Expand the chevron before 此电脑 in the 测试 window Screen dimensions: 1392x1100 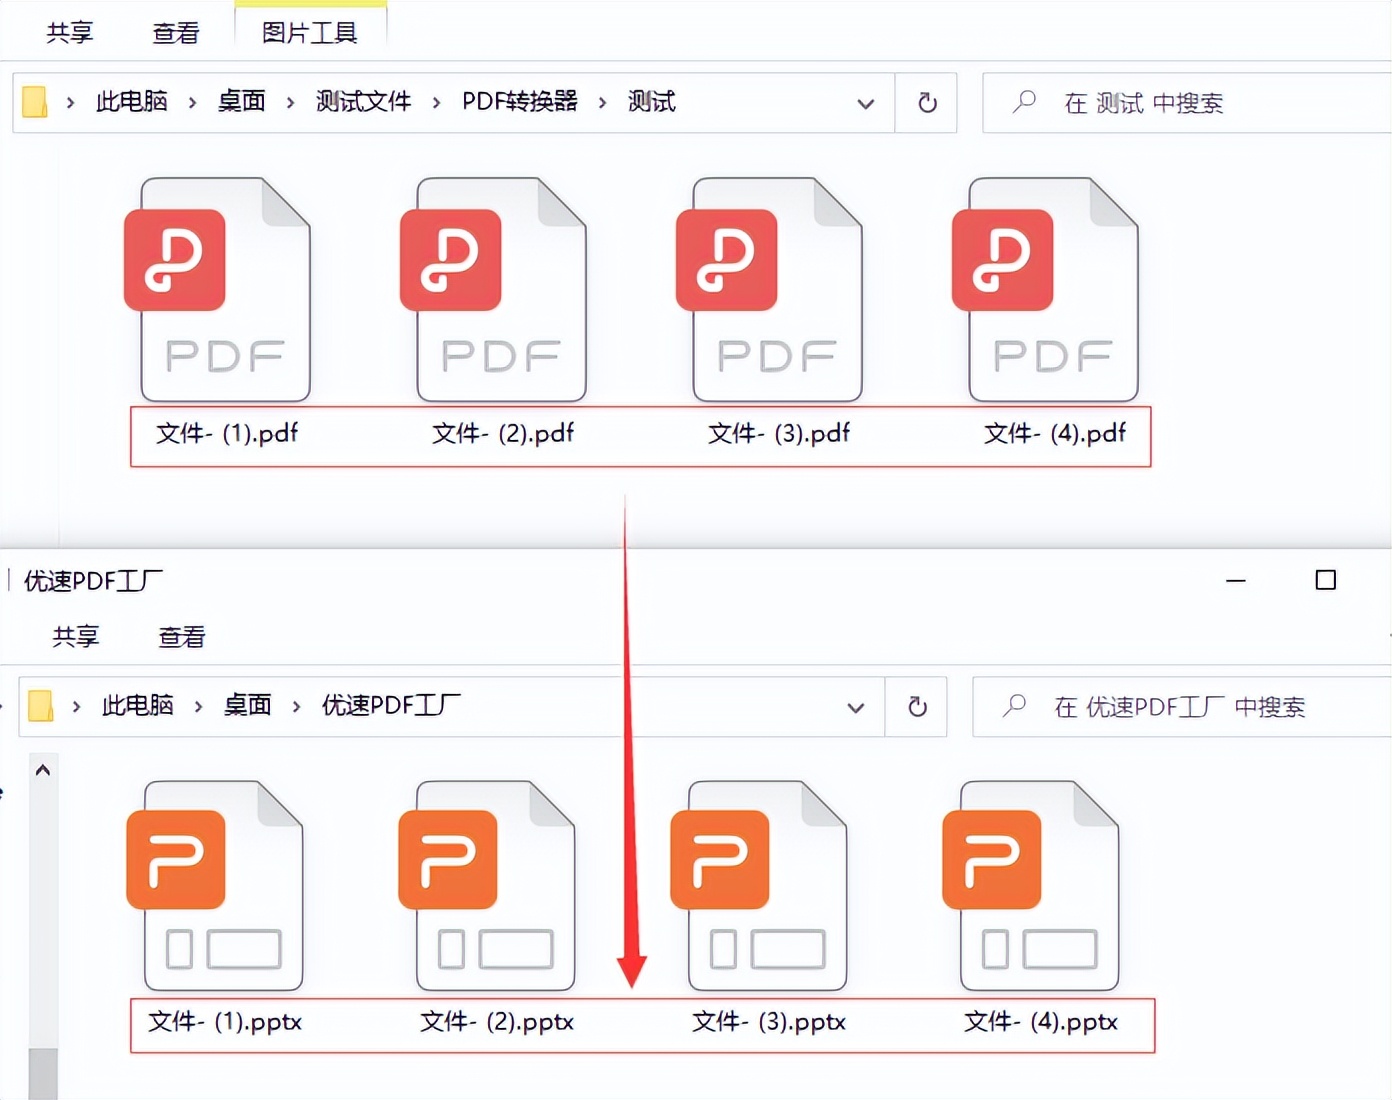(70, 102)
